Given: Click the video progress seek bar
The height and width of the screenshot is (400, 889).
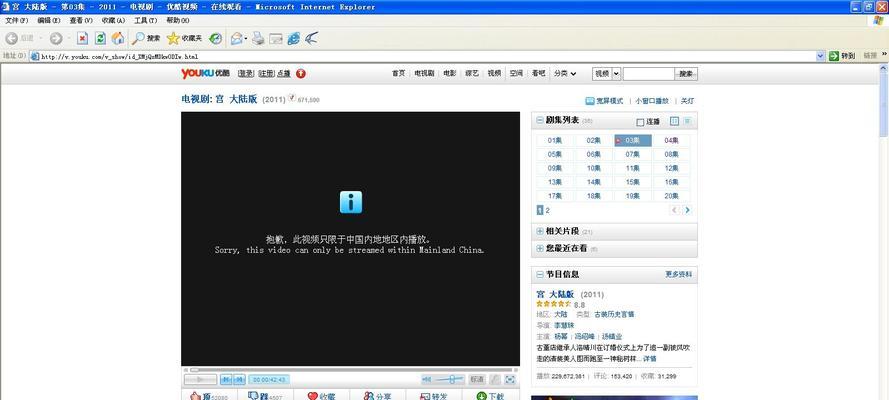Looking at the screenshot, I should pos(350,369).
